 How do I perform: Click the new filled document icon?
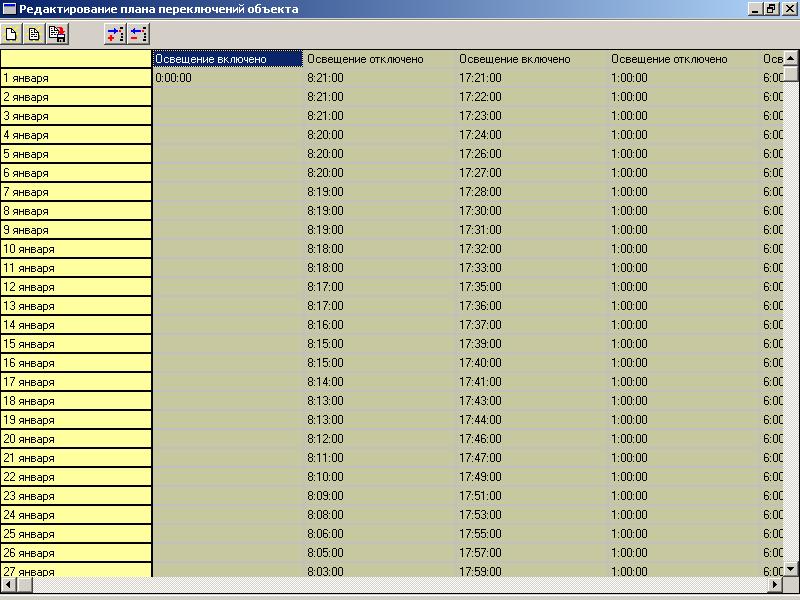coord(34,34)
